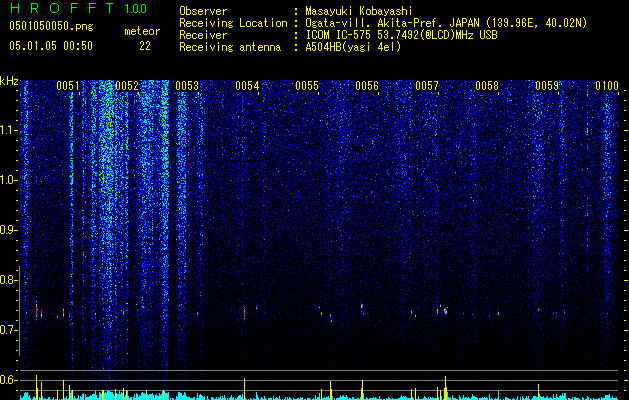Select the file name 0501050050.png
The height and width of the screenshot is (400, 629).
(51, 27)
